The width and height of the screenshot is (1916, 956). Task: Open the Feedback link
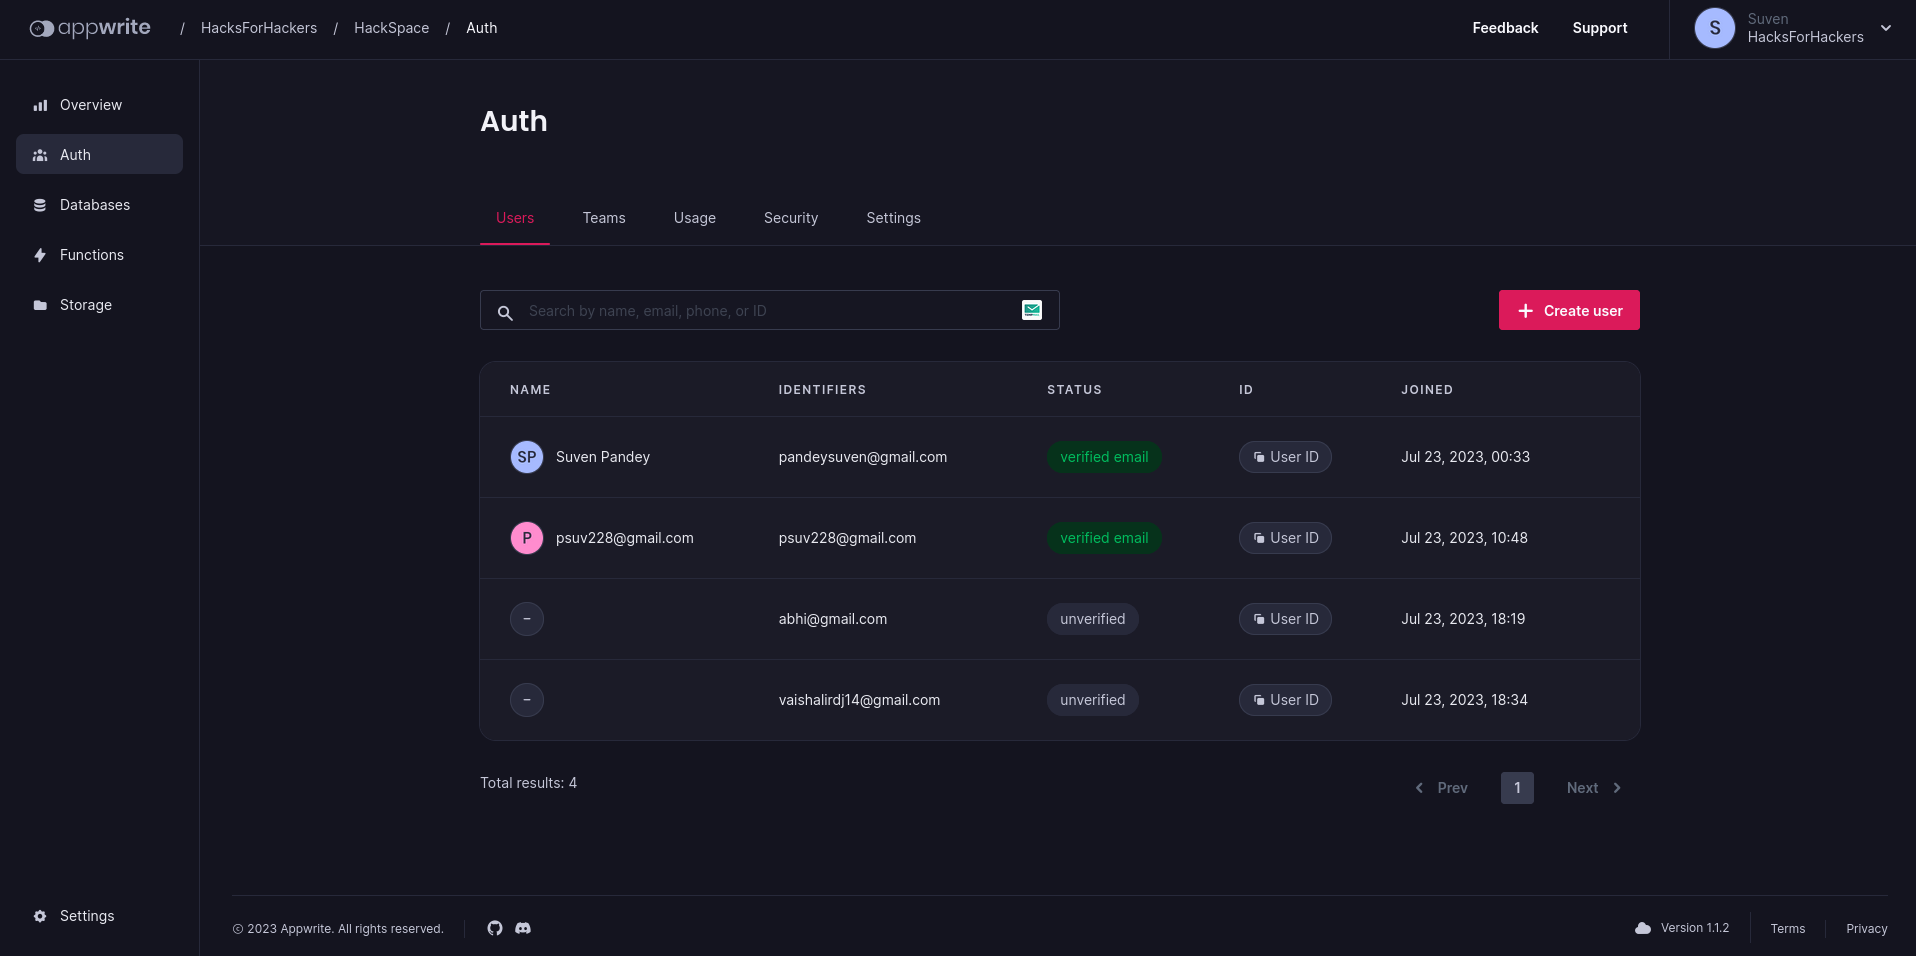coord(1505,28)
